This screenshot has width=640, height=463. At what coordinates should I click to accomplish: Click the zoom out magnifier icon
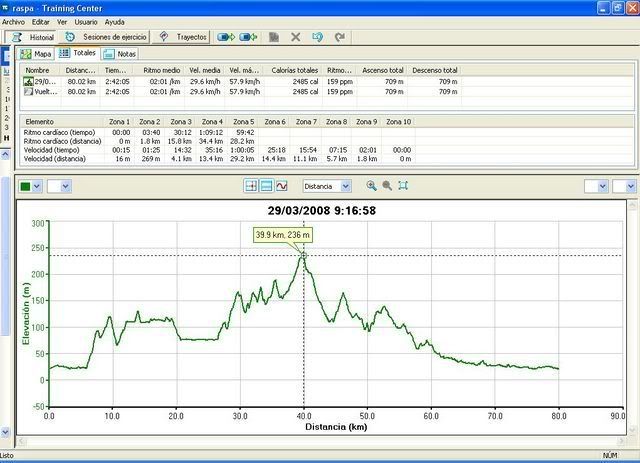point(387,186)
